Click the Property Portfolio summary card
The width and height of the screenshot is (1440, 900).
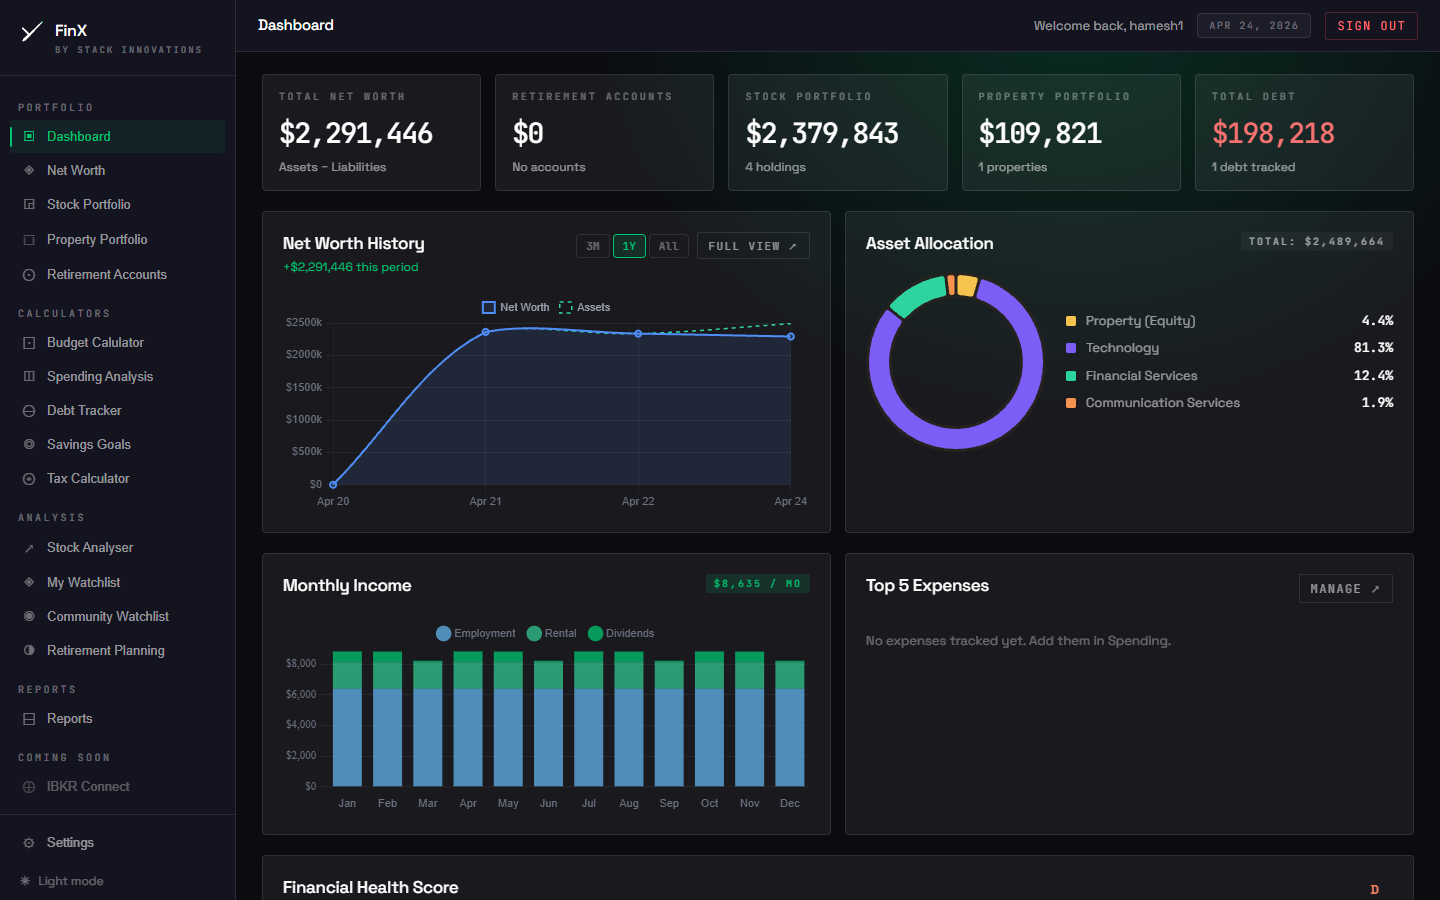click(x=1071, y=132)
